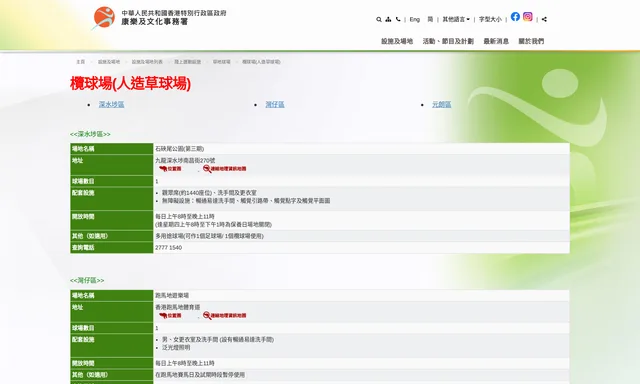
Task: Click 陸上運動設施 breadcrumb link
Action: tap(188, 62)
